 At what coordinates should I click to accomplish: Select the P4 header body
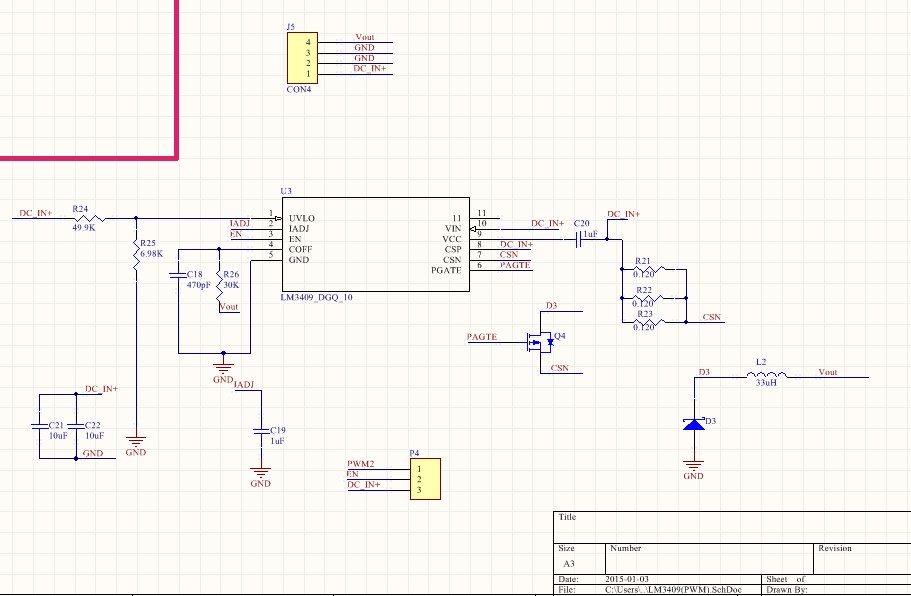[425, 479]
